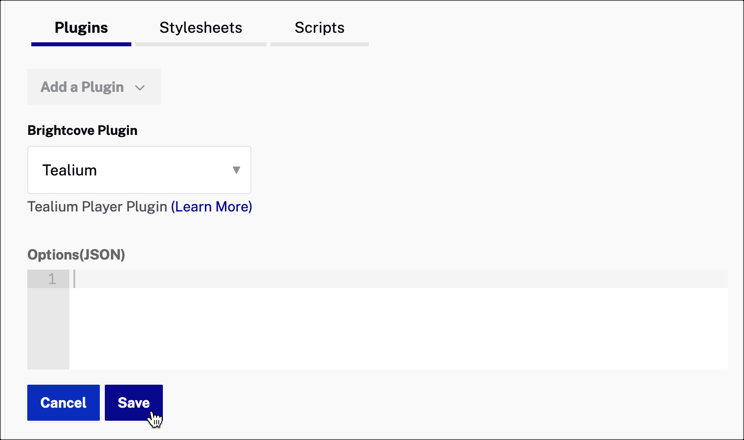
Task: Open the Learn More link
Action: pos(211,207)
